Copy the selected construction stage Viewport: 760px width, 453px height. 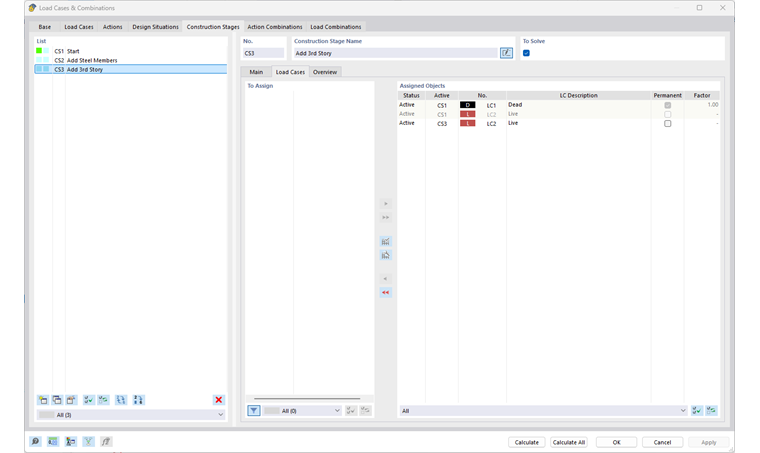(x=57, y=400)
